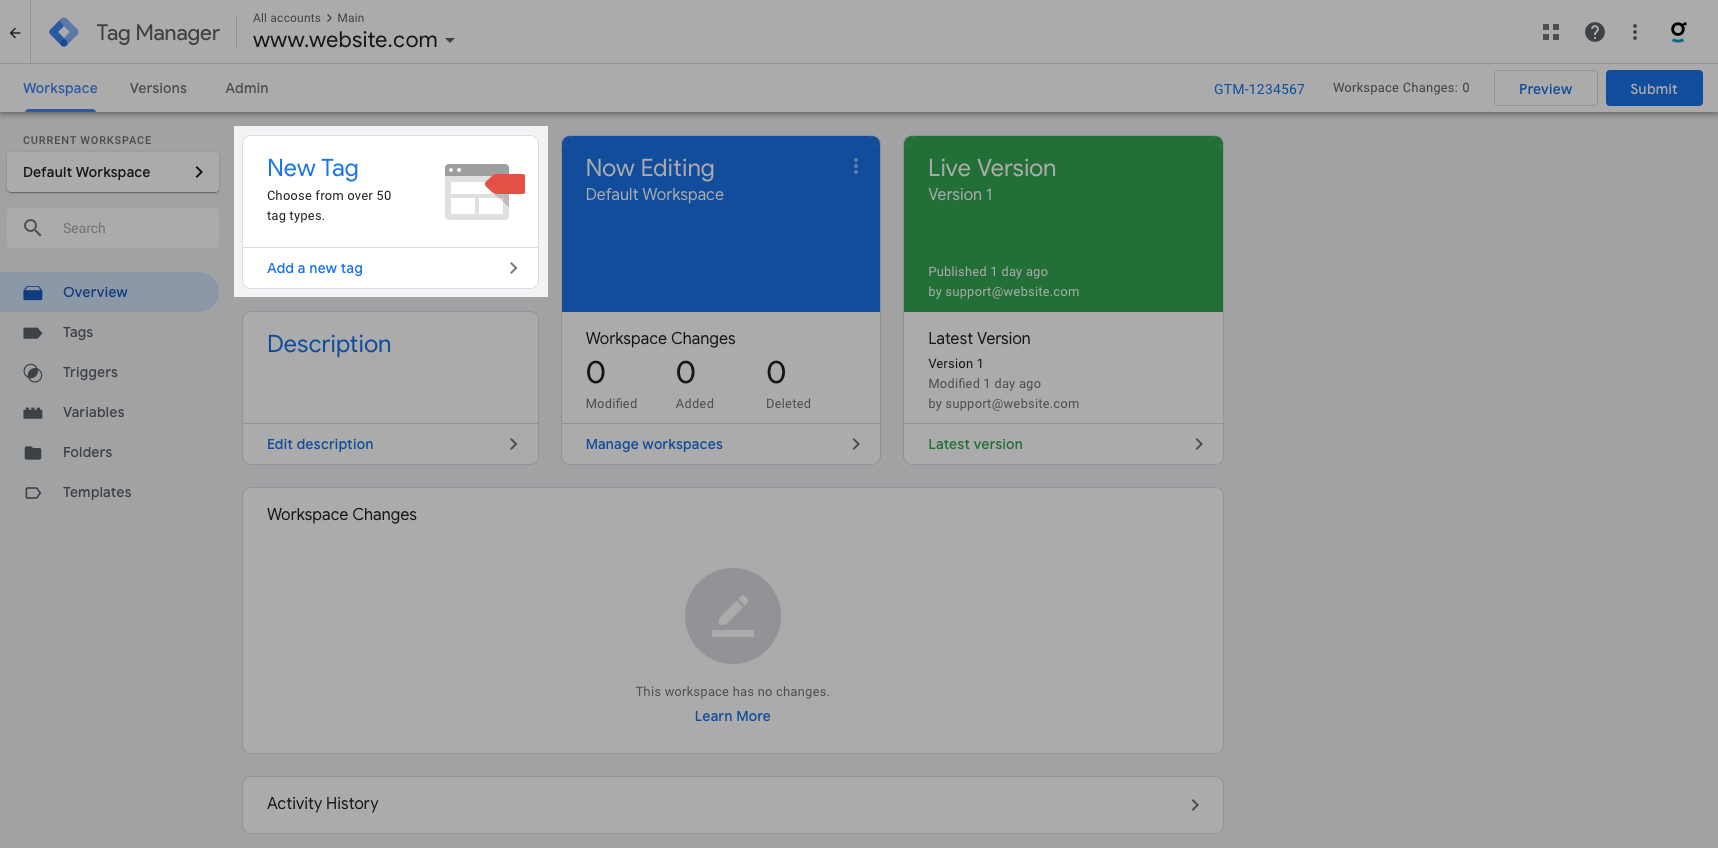1718x848 pixels.
Task: Click the GTM-1234567 container ID
Action: click(x=1259, y=89)
